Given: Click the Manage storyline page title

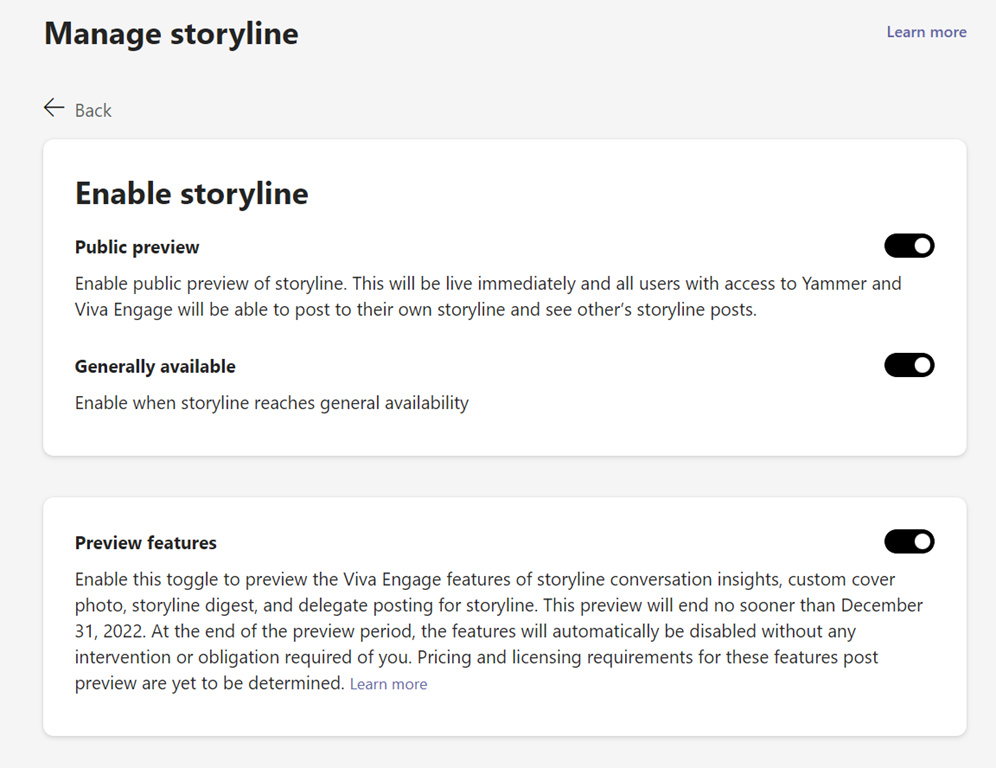Looking at the screenshot, I should (171, 33).
